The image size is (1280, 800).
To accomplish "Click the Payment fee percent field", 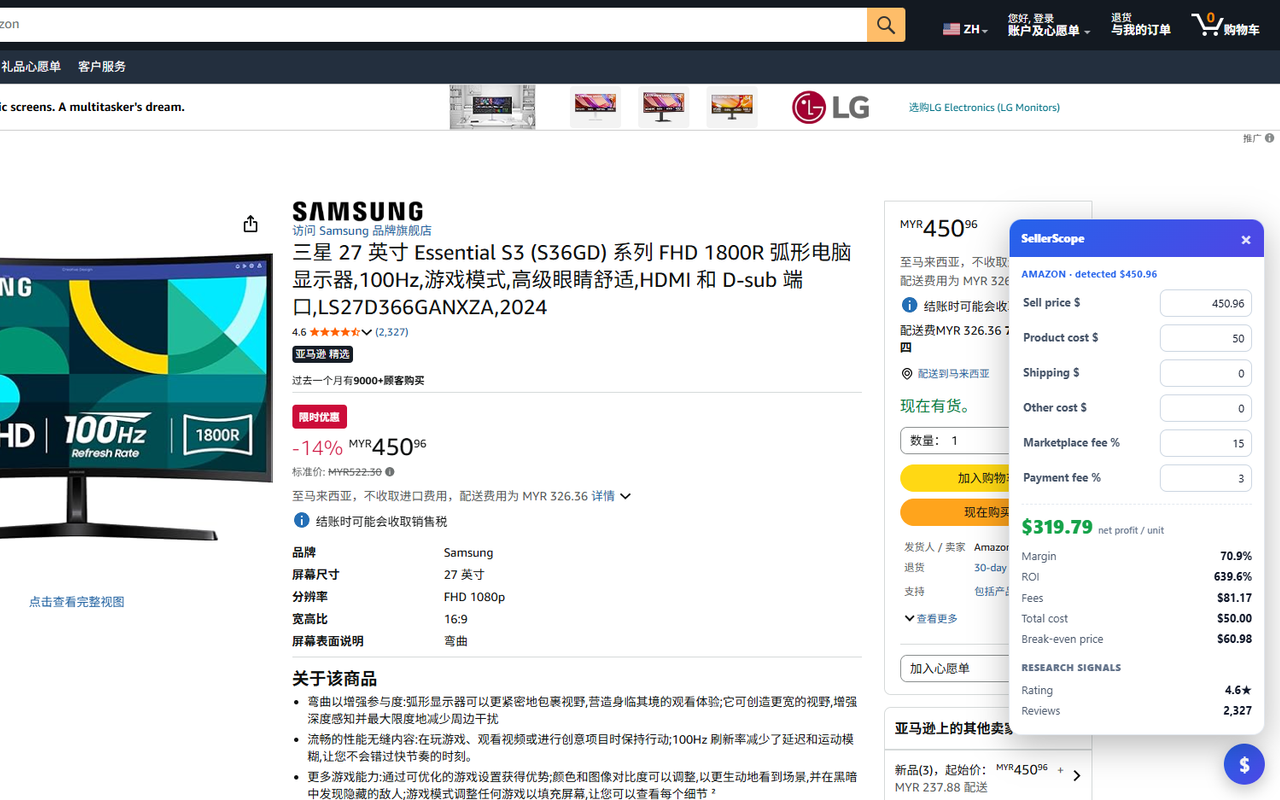I will (x=1205, y=478).
